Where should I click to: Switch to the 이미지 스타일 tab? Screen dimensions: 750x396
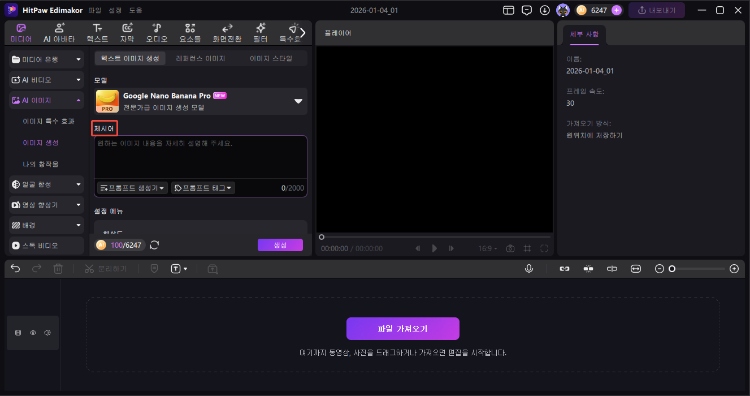point(271,58)
